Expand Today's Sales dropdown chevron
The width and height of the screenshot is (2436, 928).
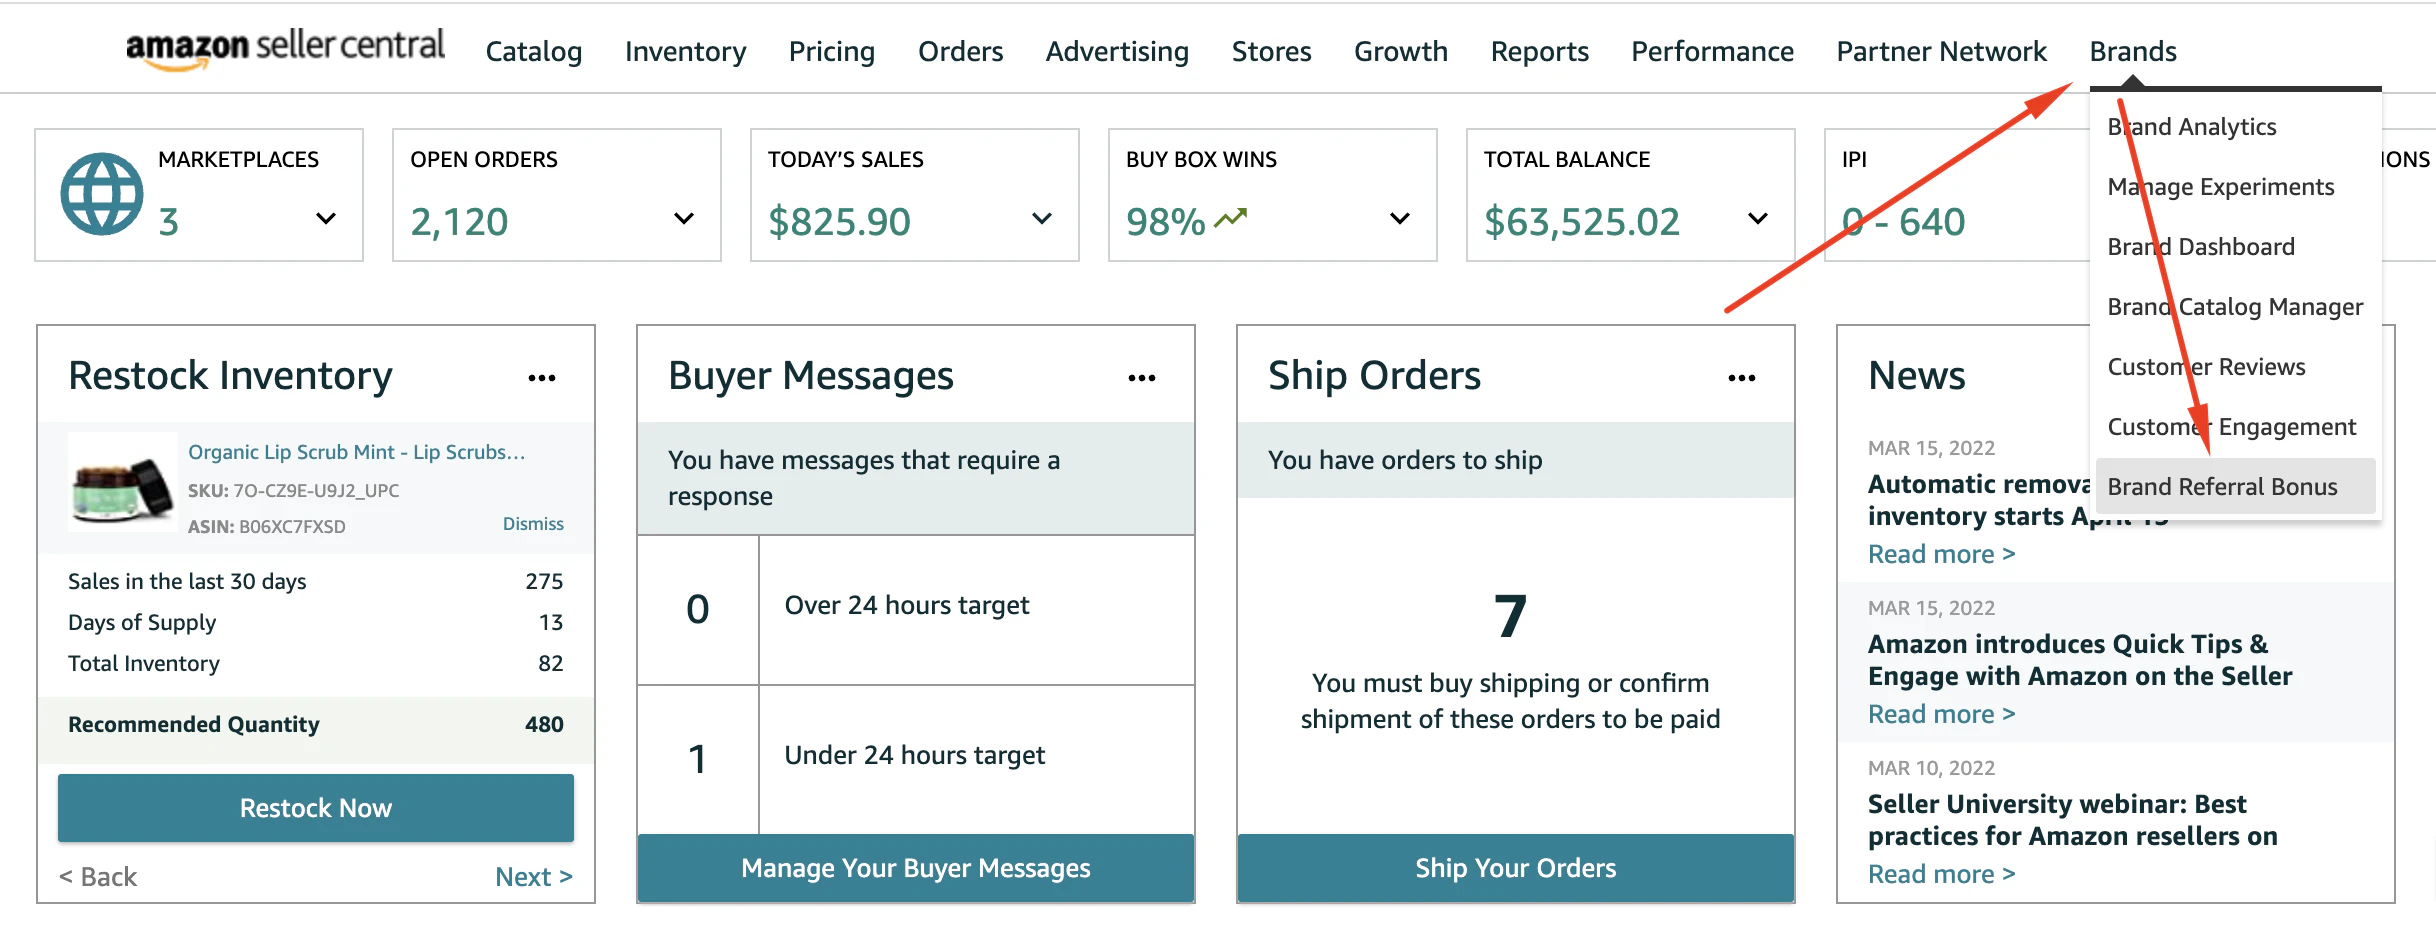1042,218
